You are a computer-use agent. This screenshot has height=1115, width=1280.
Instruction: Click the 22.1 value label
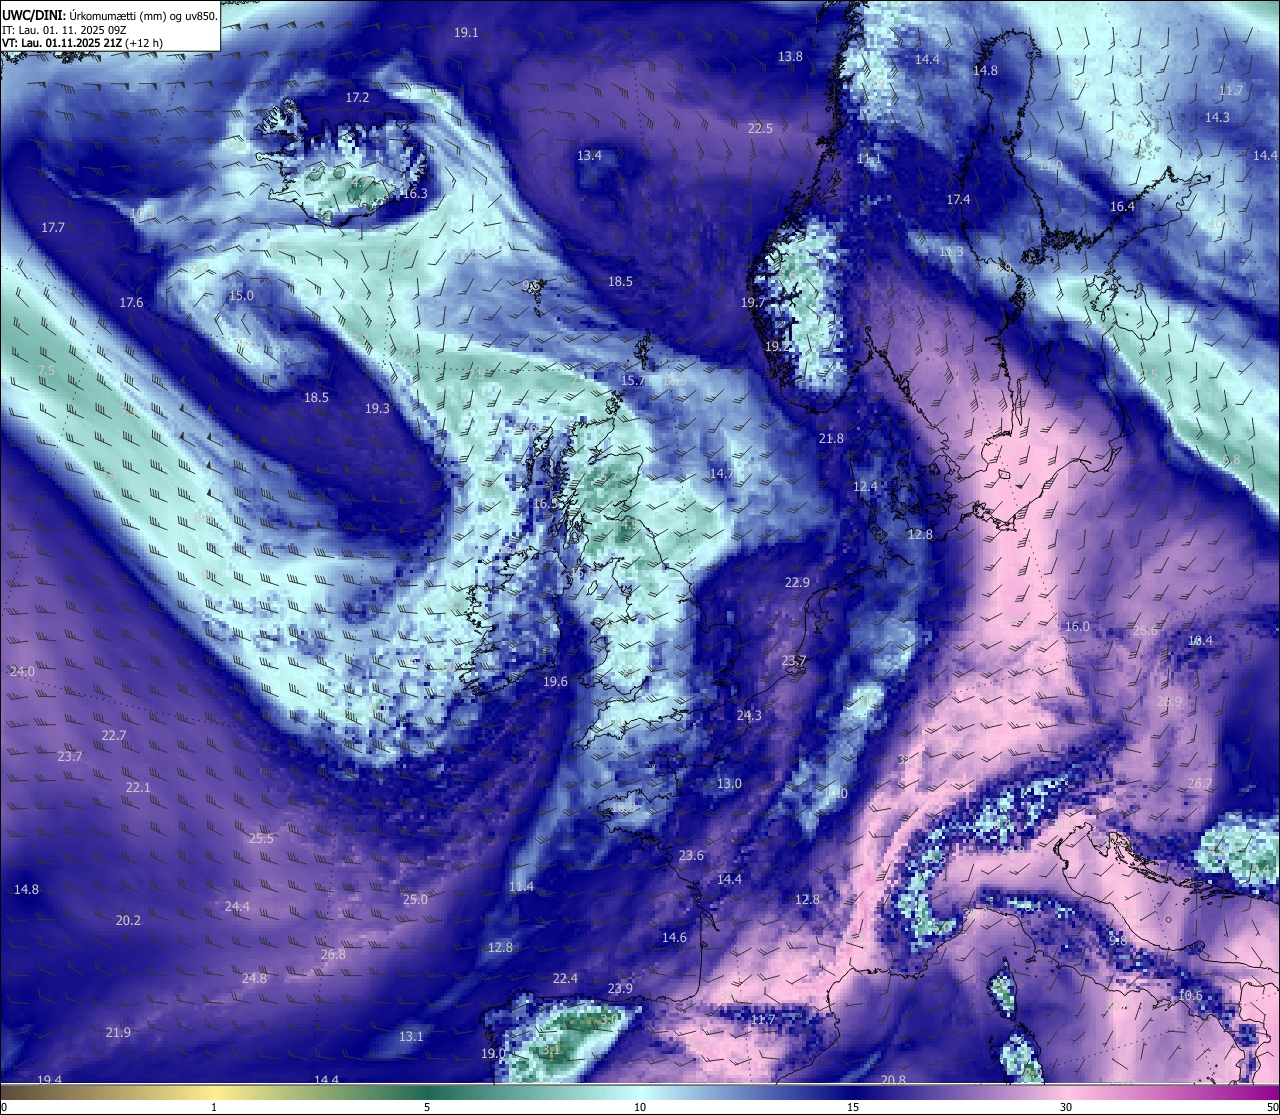[x=138, y=788]
